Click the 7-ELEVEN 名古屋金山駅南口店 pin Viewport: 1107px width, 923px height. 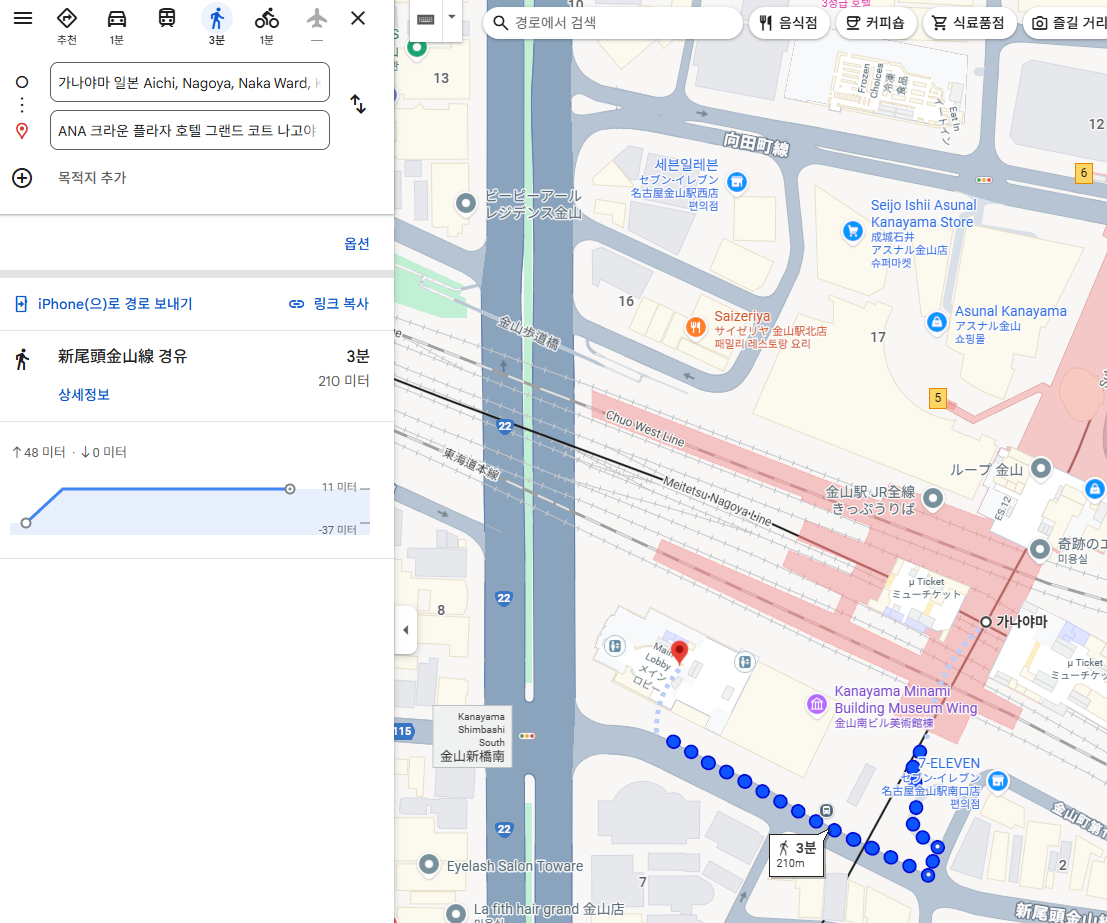click(x=998, y=780)
